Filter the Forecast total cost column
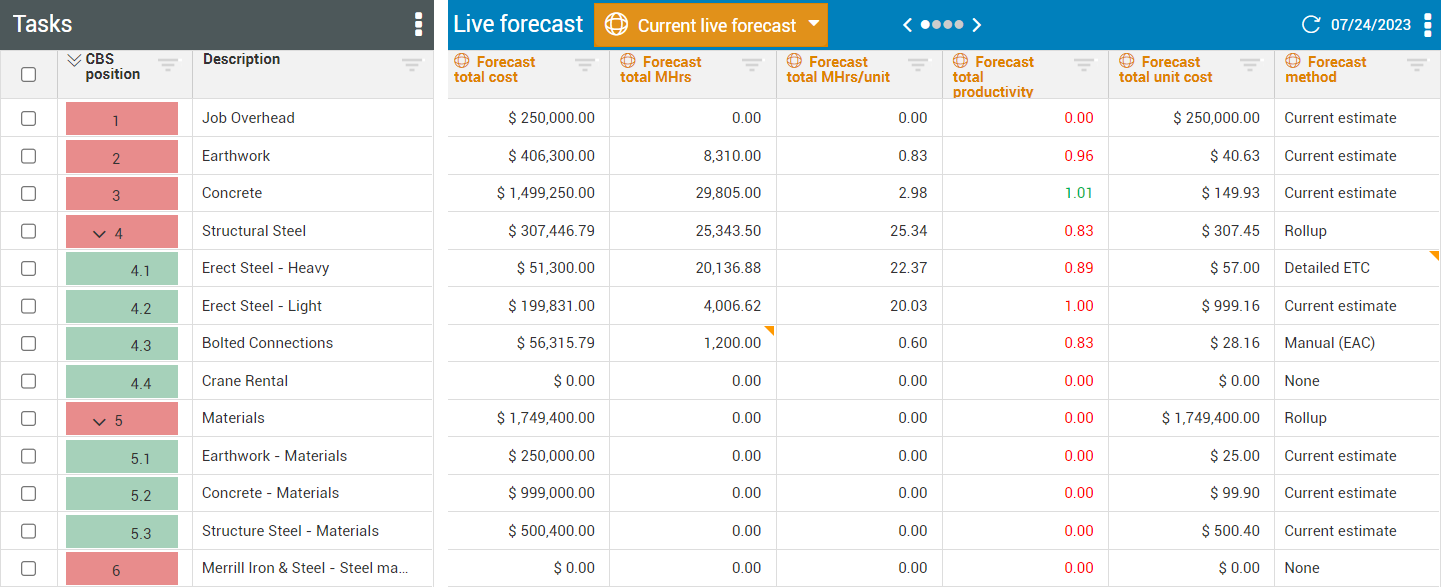1441x587 pixels. [x=585, y=65]
